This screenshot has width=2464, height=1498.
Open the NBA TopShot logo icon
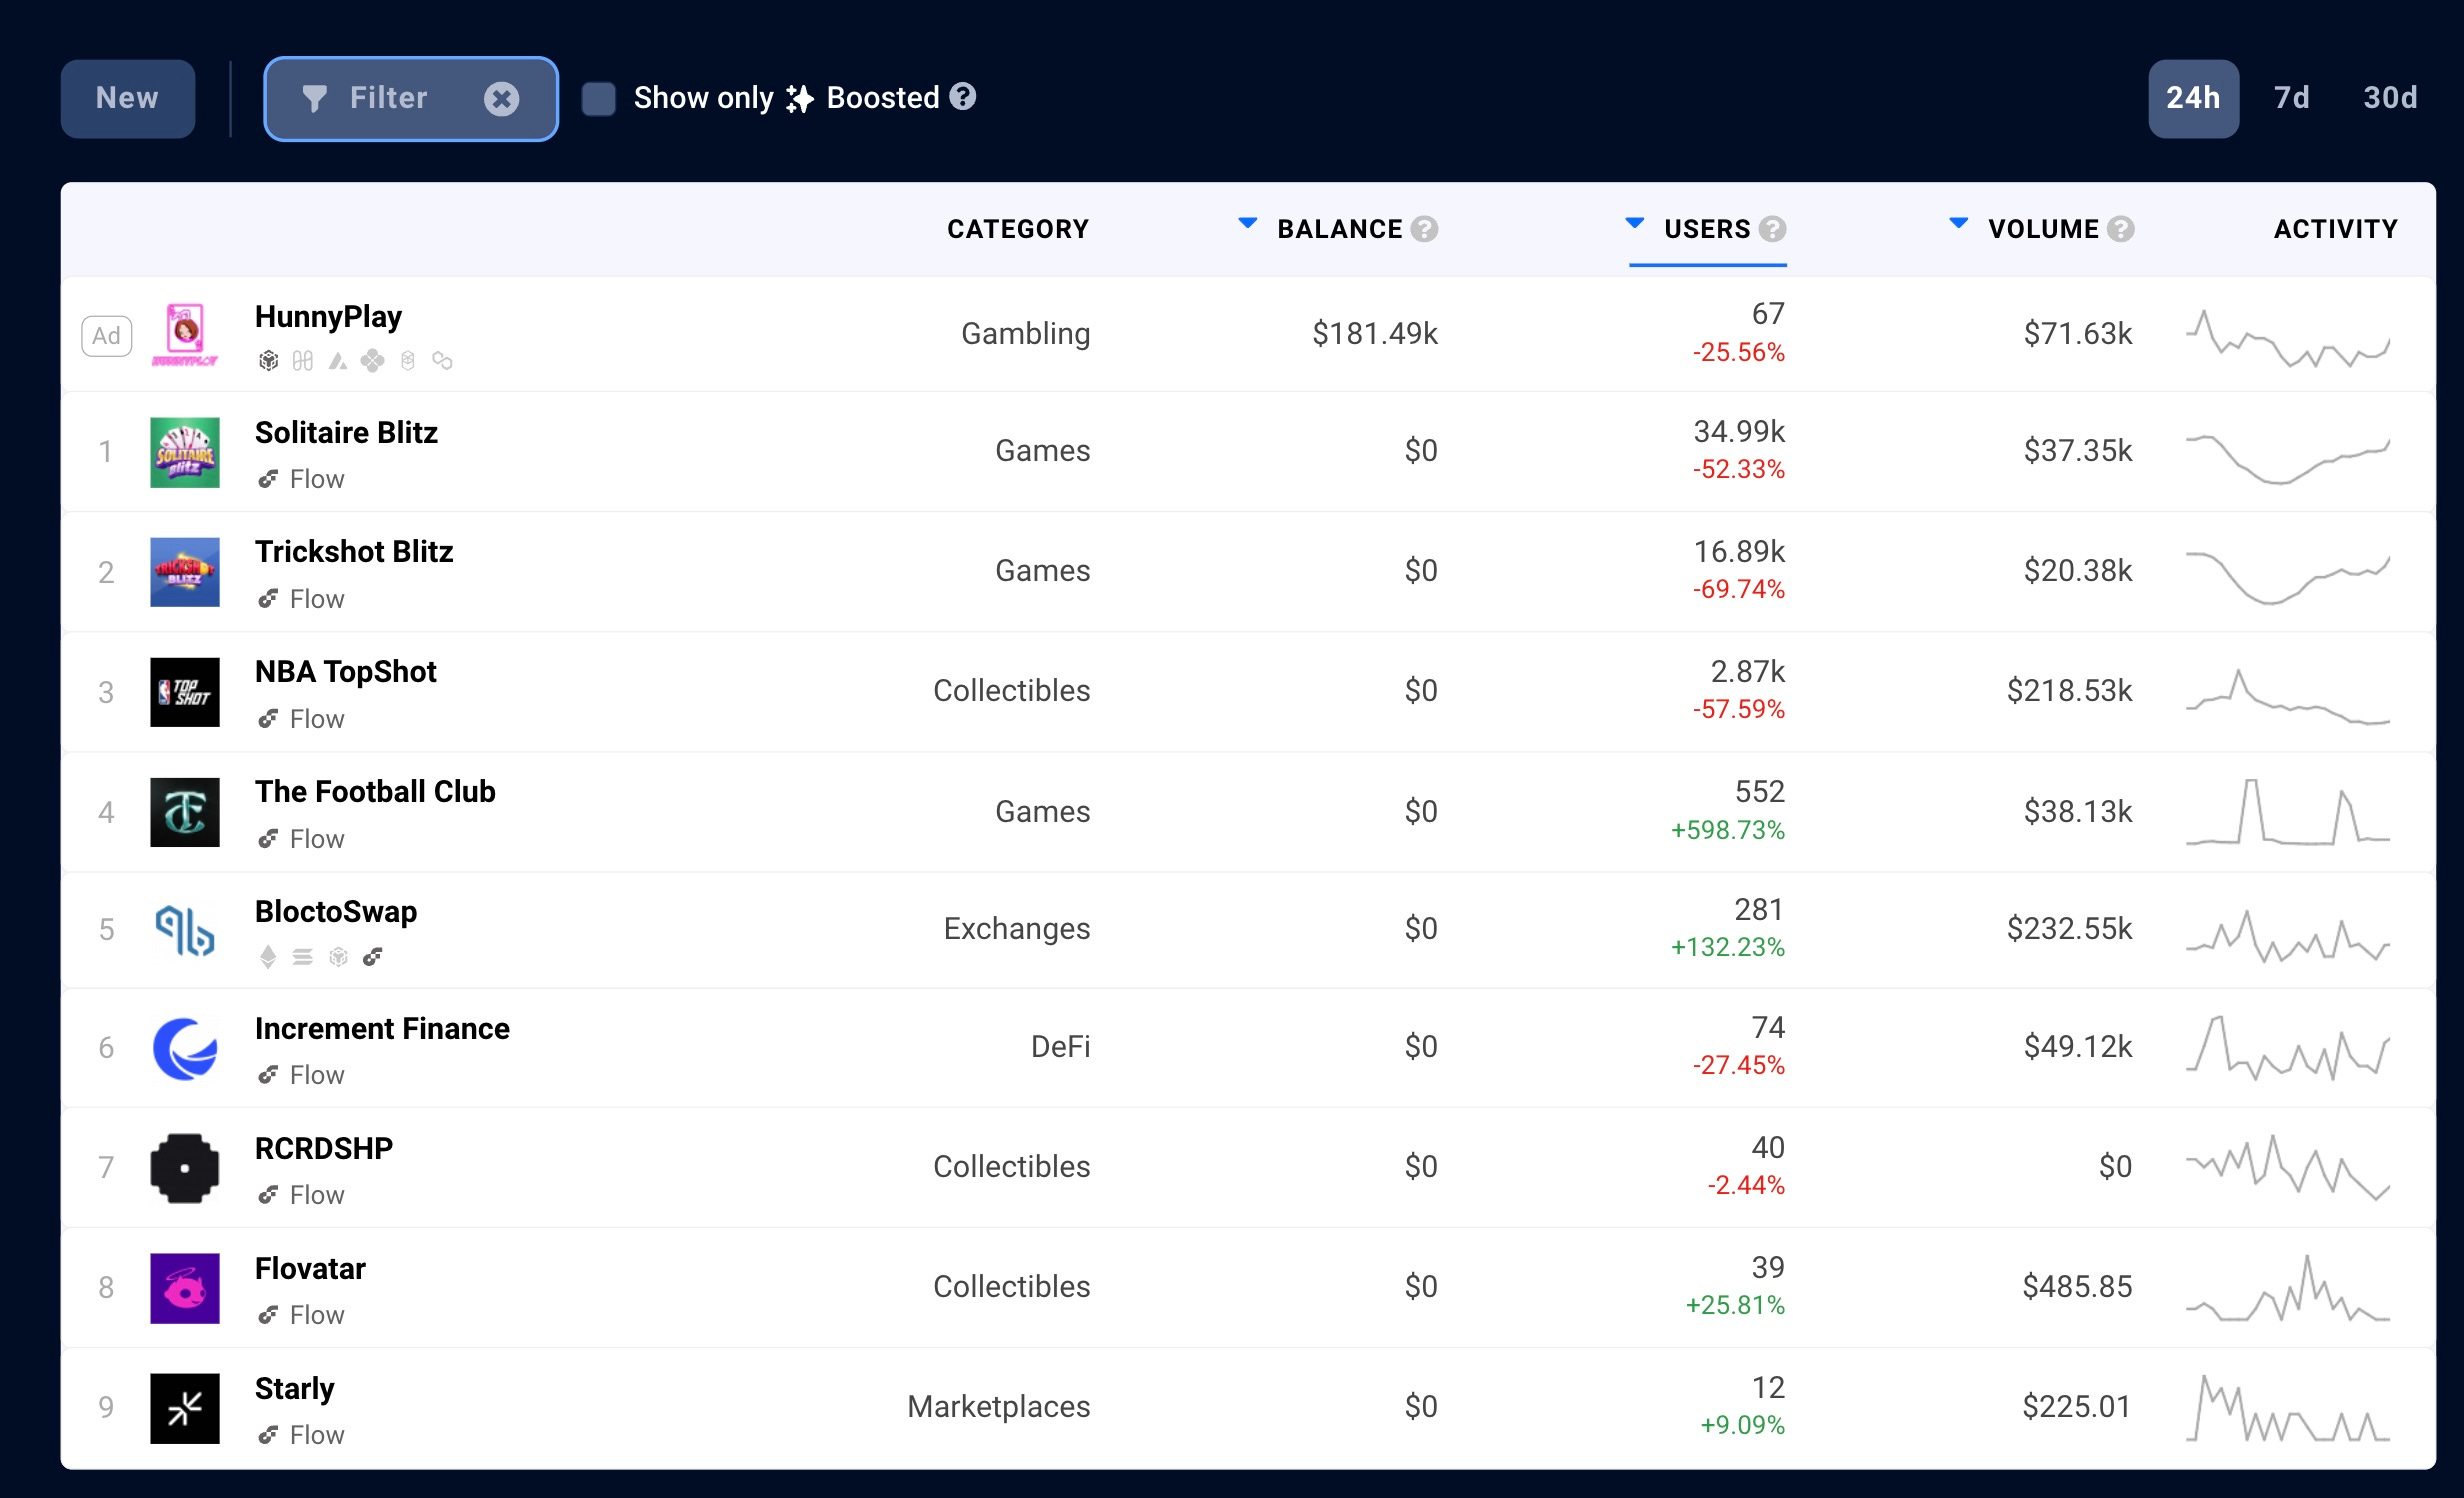click(x=185, y=692)
